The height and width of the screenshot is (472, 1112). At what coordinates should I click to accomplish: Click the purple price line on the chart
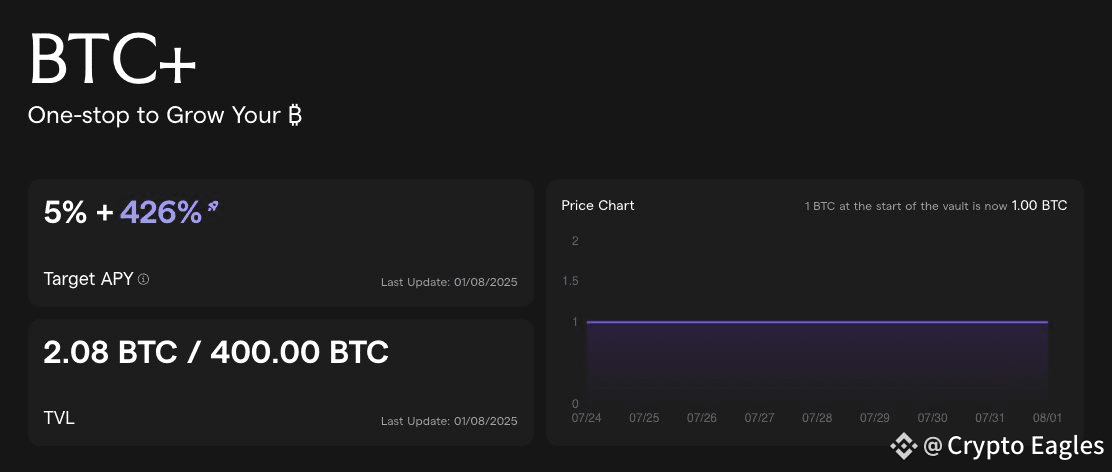pyautogui.click(x=817, y=322)
